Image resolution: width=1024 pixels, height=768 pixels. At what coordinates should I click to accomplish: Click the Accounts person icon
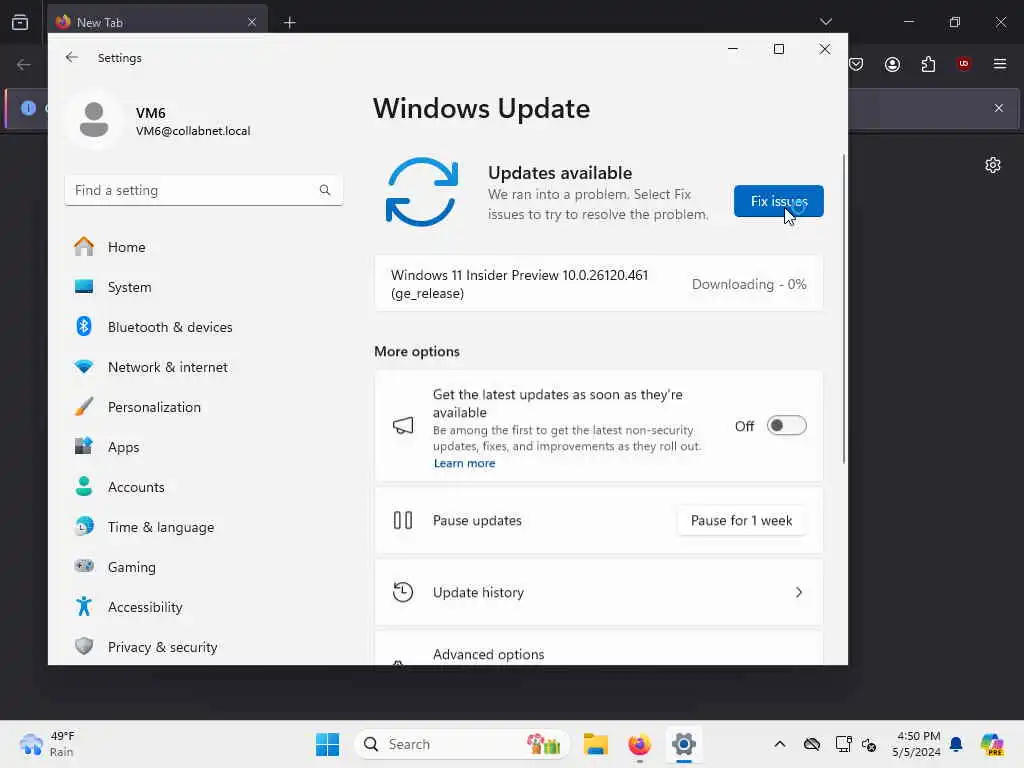coord(84,487)
